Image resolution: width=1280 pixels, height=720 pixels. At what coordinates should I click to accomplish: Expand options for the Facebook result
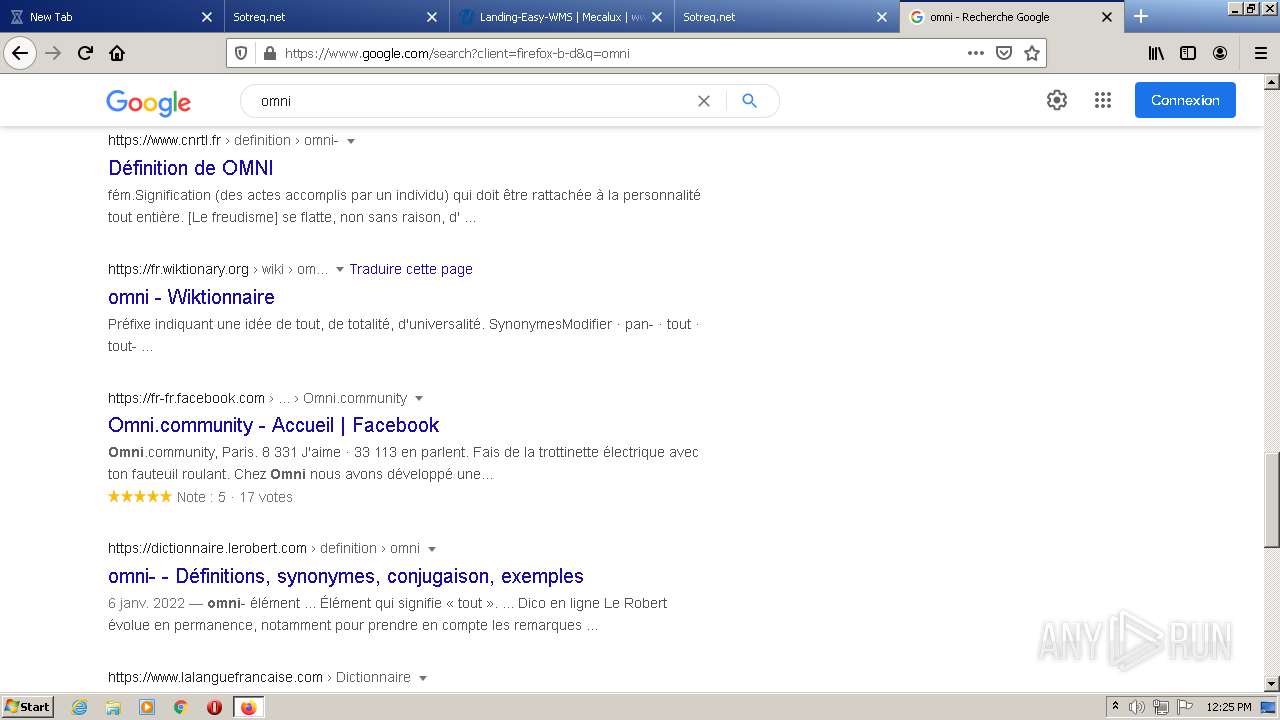tap(419, 399)
